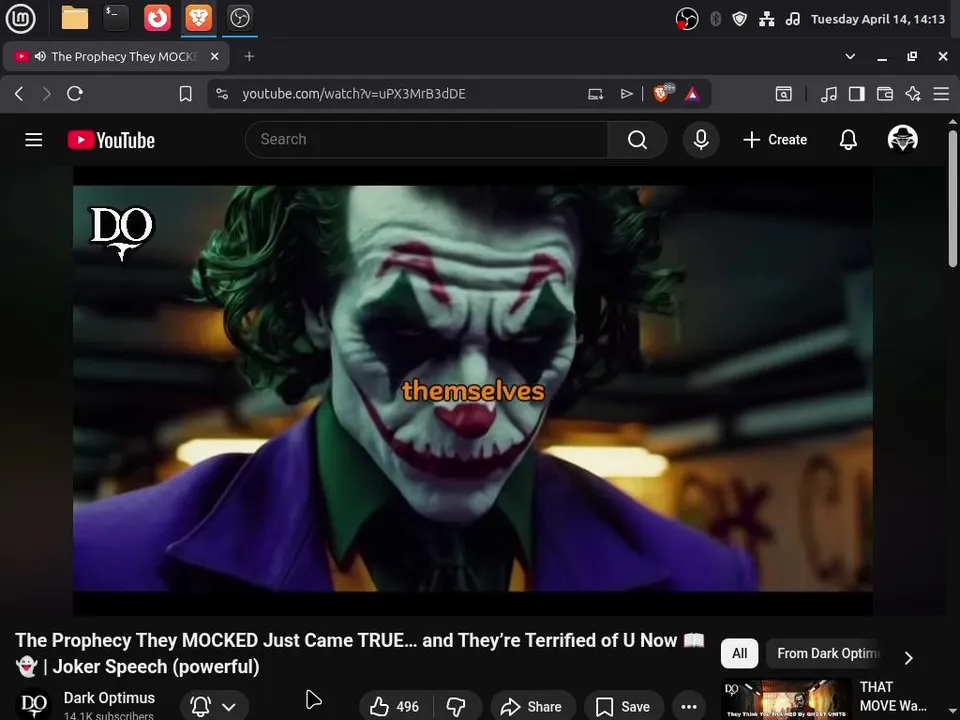
Task: Open the media control music icon in toolbar
Action: click(x=828, y=94)
